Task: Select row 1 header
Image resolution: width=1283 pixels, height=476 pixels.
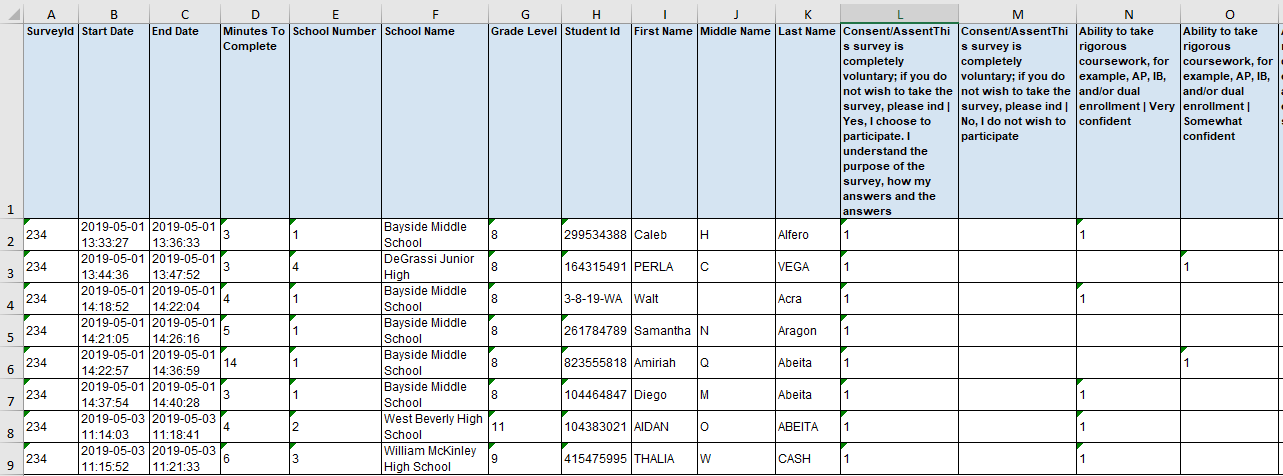Action: (11, 120)
